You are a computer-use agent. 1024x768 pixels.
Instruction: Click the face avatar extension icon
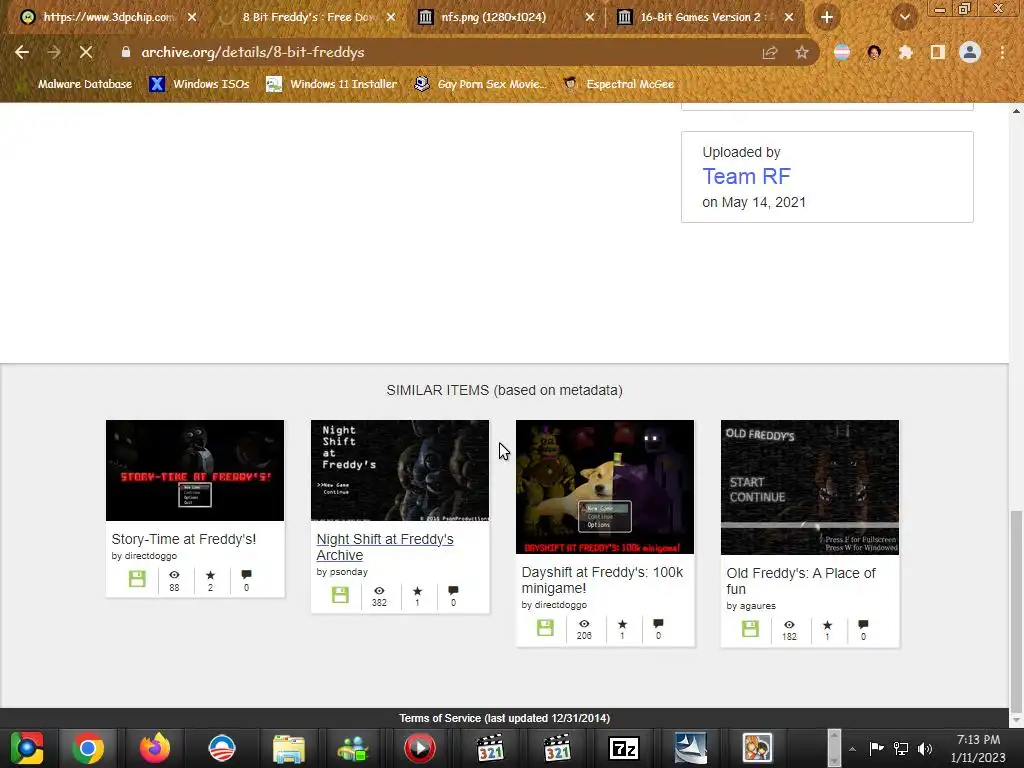pyautogui.click(x=874, y=52)
